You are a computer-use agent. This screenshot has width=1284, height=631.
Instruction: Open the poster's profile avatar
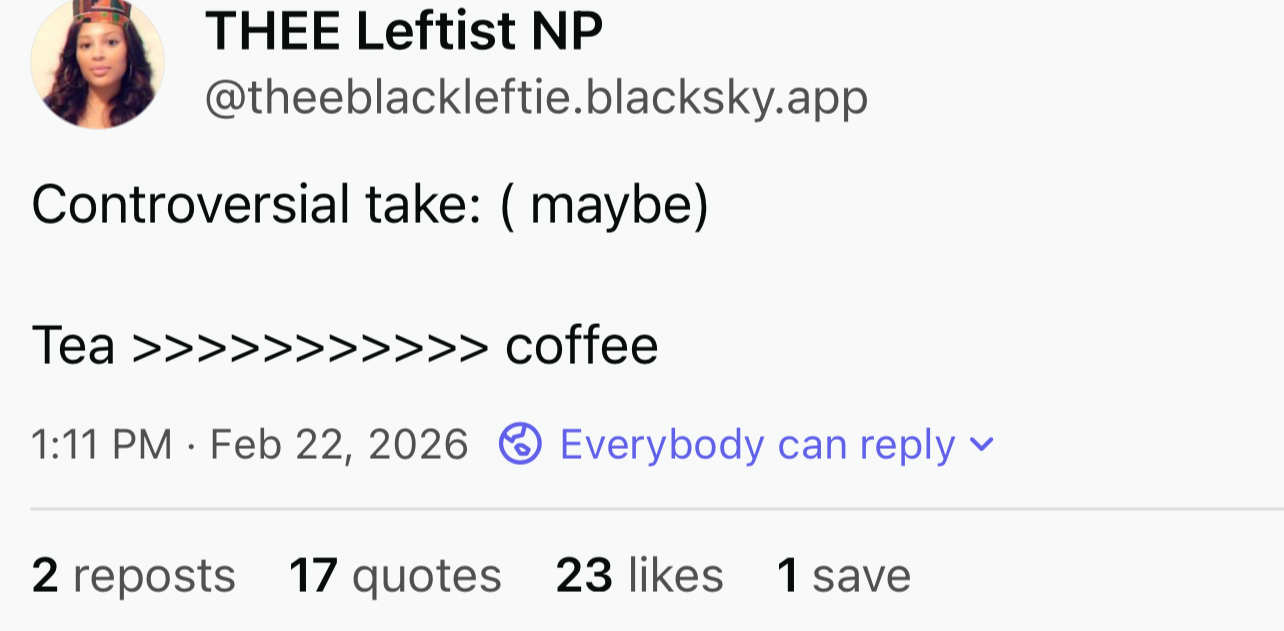[97, 62]
